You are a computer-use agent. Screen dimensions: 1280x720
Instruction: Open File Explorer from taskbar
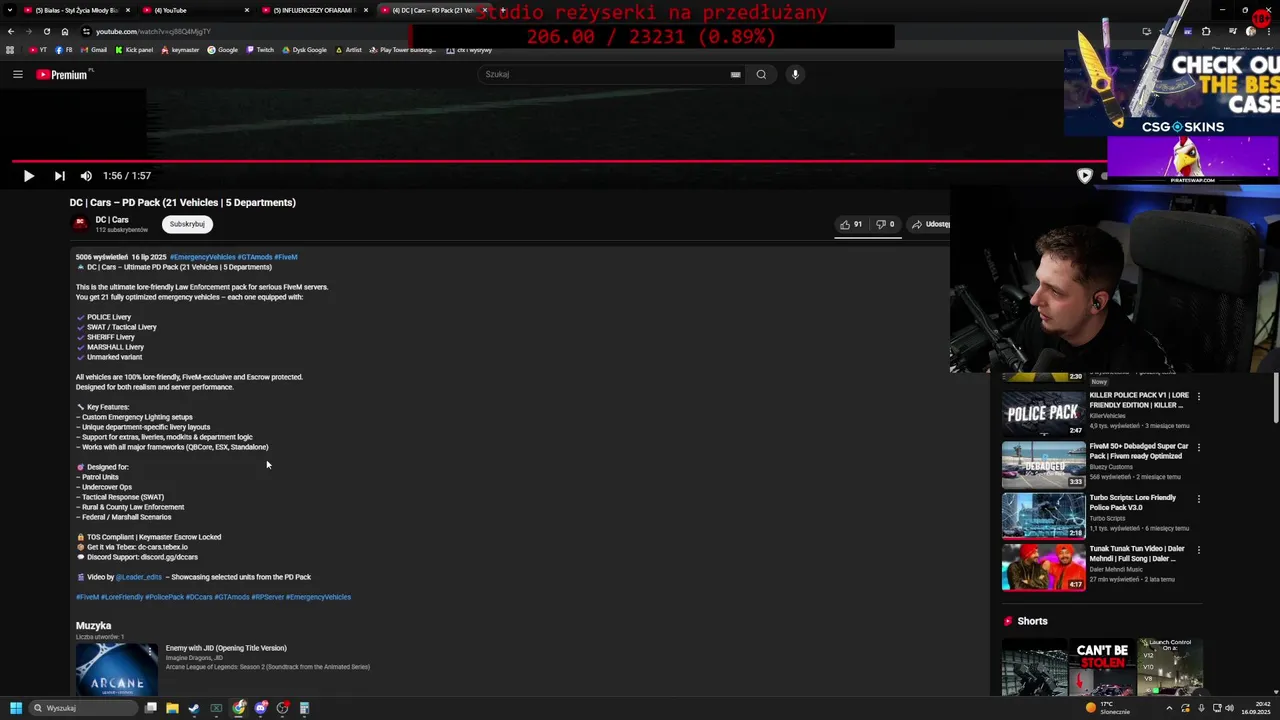click(x=172, y=708)
